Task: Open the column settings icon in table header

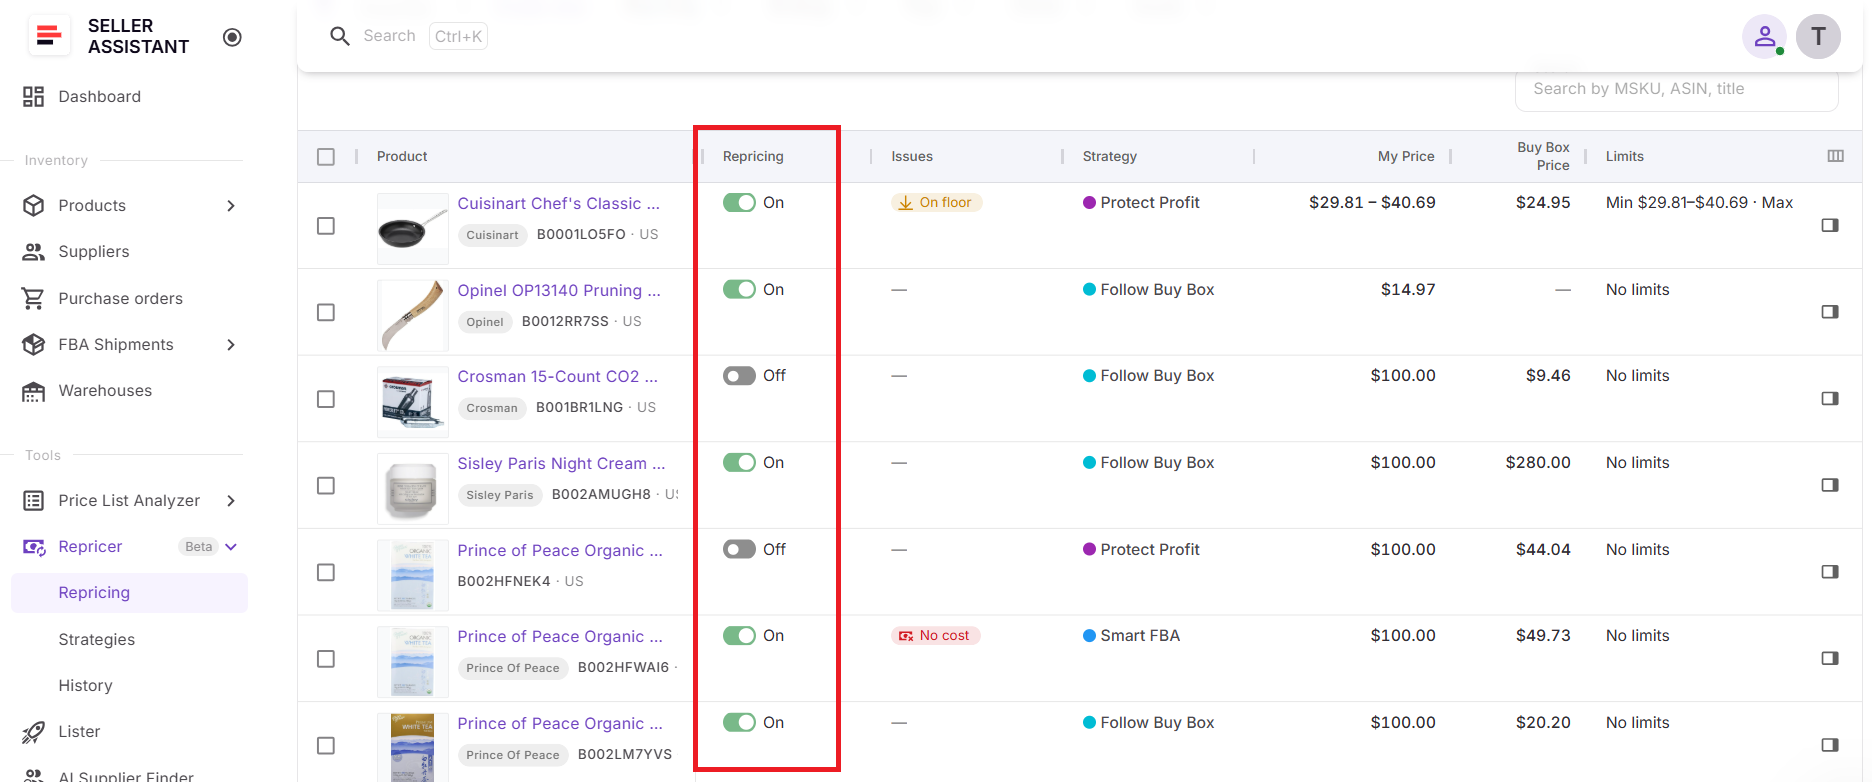Action: pyautogui.click(x=1836, y=156)
